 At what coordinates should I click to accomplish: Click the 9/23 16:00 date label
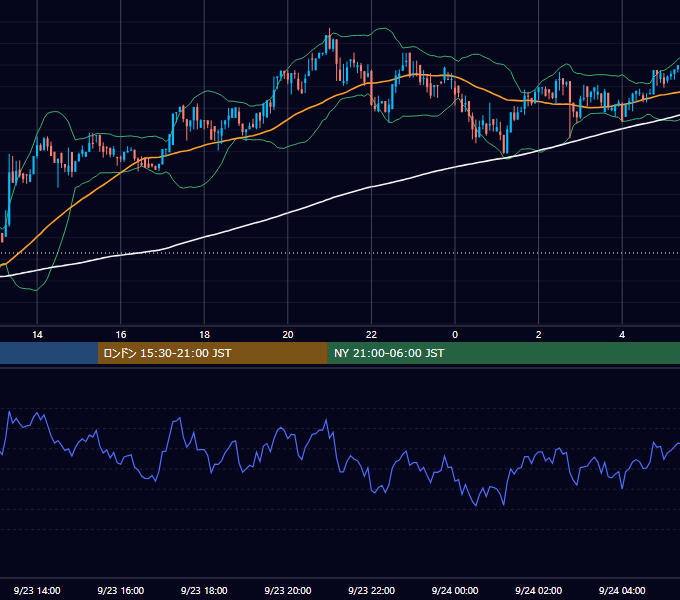pyautogui.click(x=121, y=590)
